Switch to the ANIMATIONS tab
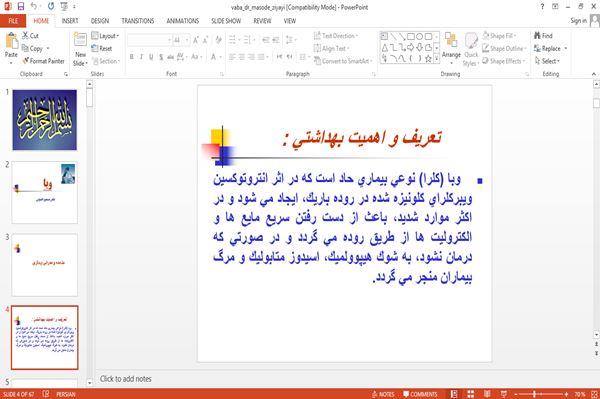Screen dimensions: 600x399 (183, 21)
